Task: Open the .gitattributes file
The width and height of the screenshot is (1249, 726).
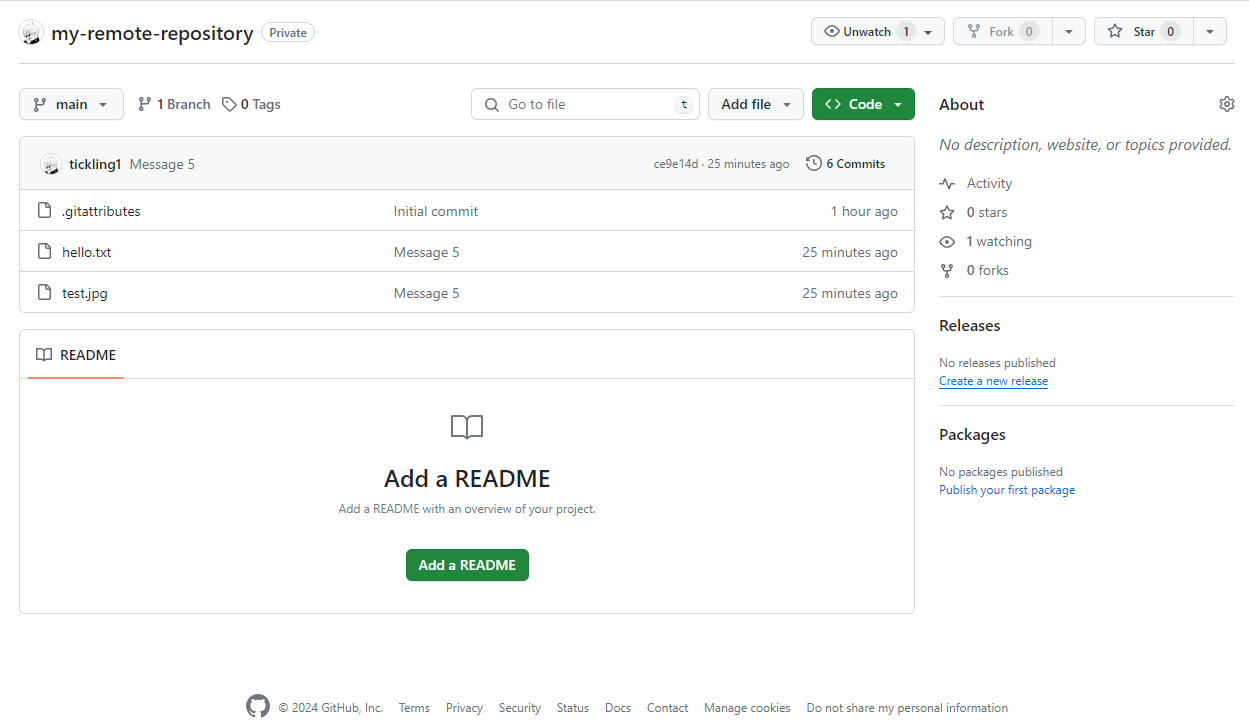Action: tap(101, 211)
